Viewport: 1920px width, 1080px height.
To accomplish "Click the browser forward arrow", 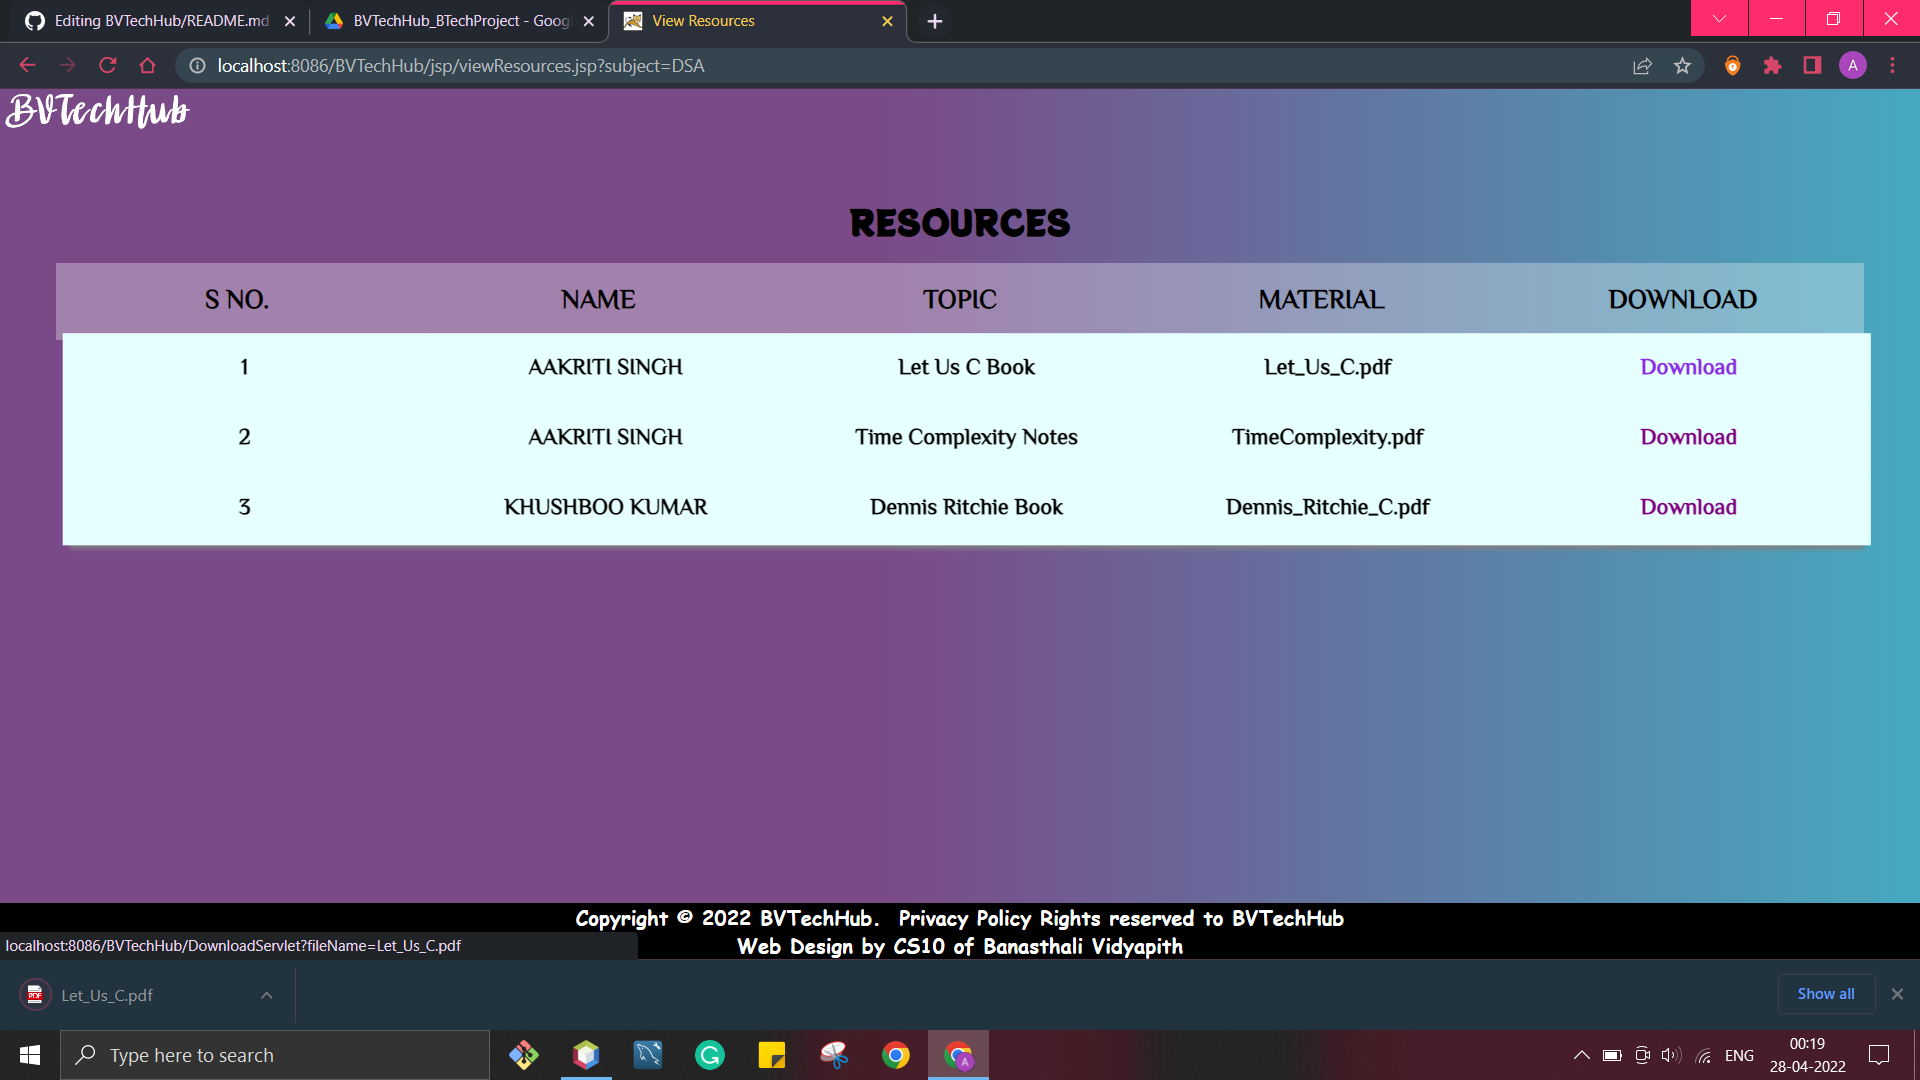I will [x=67, y=66].
